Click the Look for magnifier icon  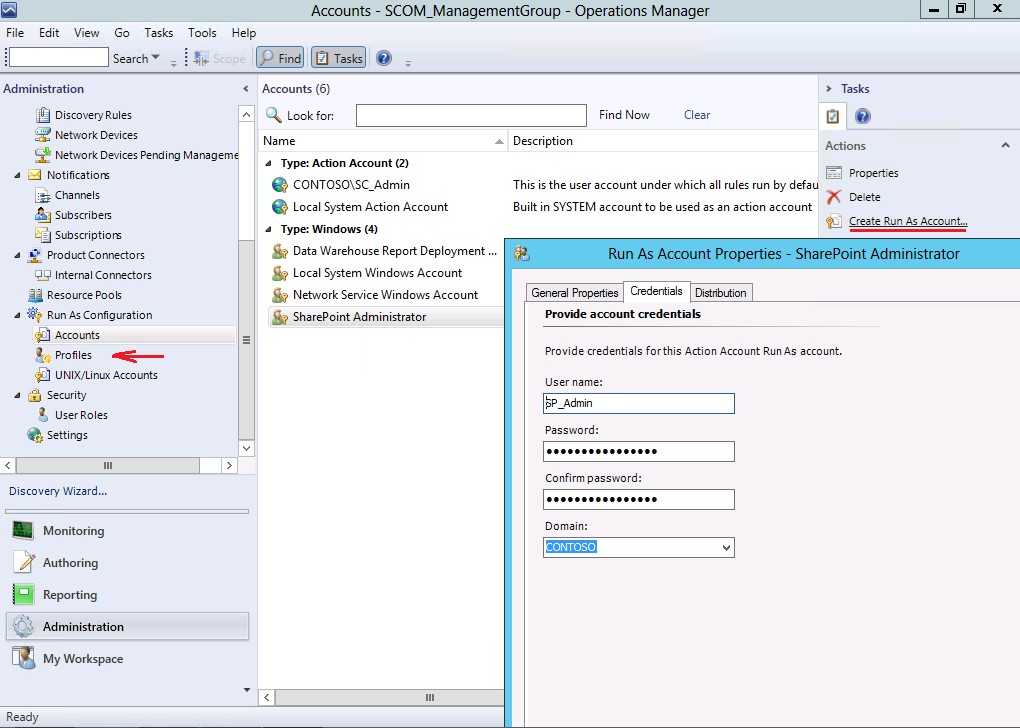[x=274, y=115]
